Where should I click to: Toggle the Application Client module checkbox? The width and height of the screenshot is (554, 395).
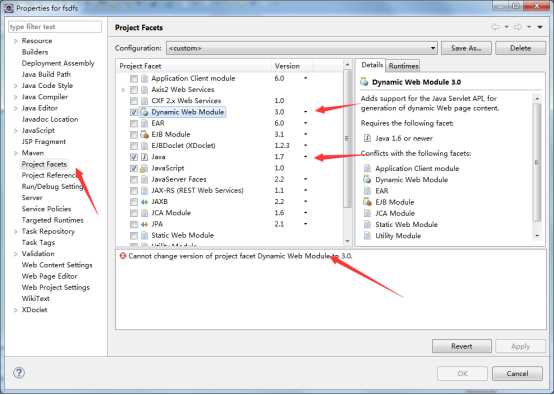click(x=134, y=78)
